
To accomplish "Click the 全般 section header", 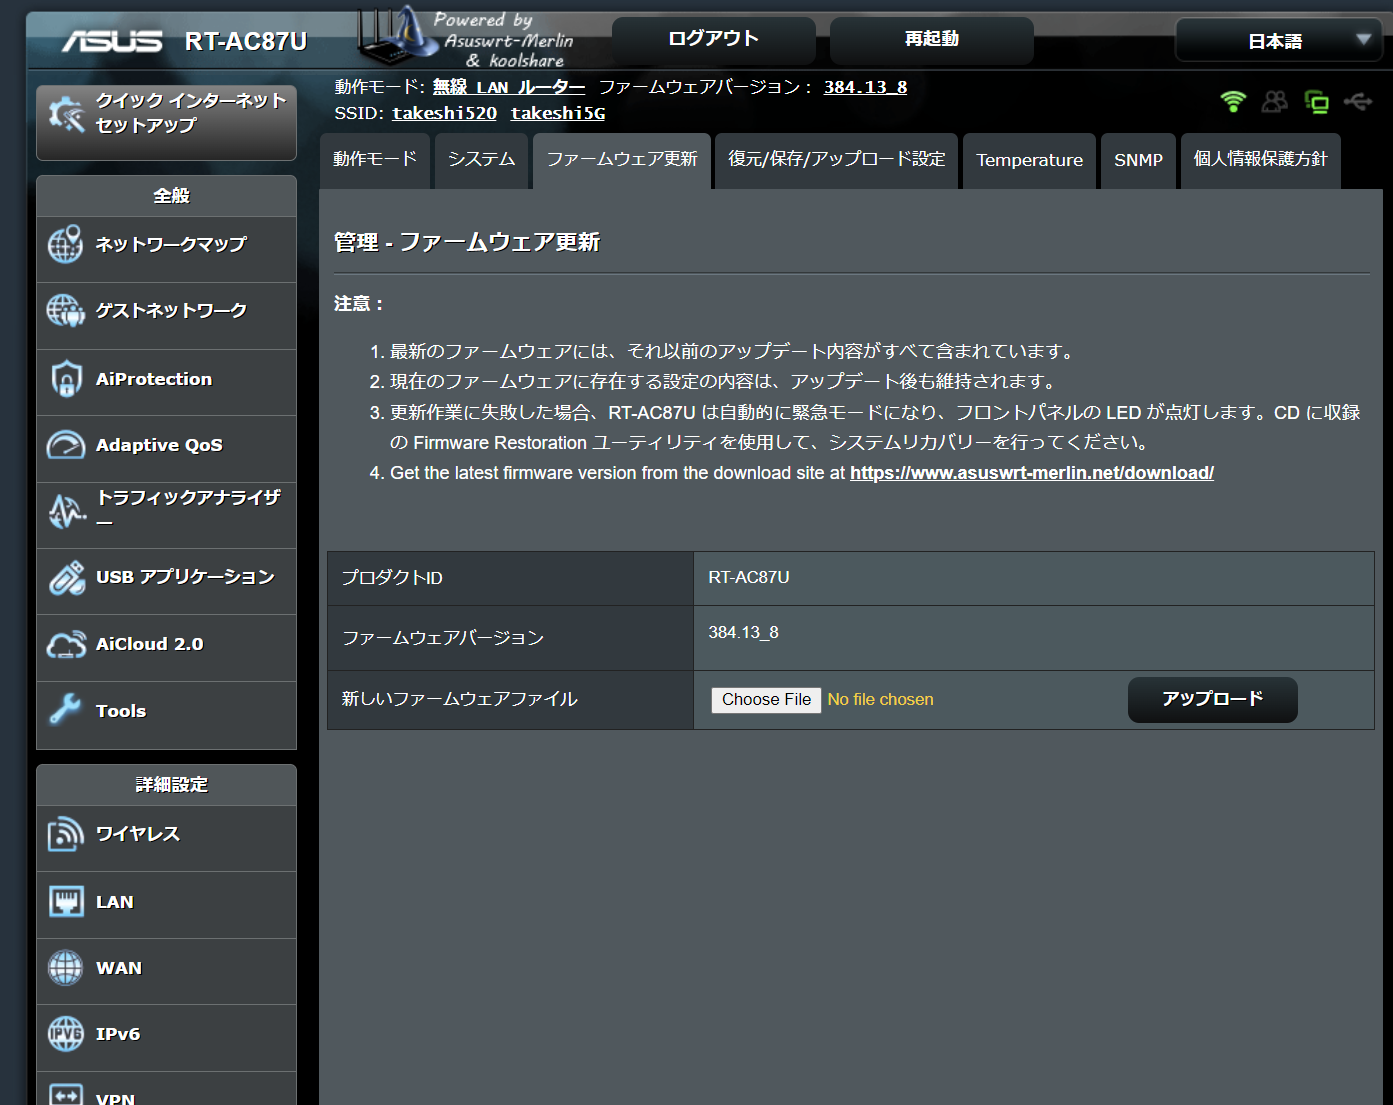I will tap(171, 196).
